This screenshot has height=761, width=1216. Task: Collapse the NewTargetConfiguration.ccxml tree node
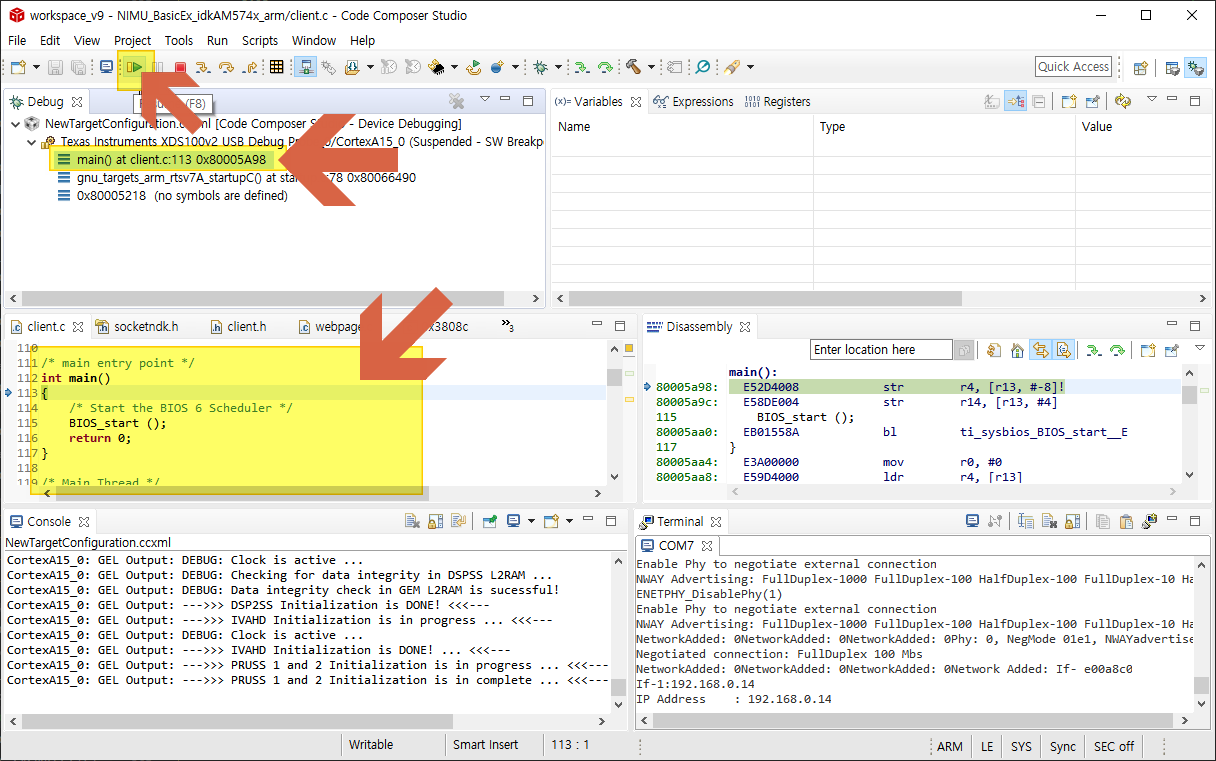point(15,123)
